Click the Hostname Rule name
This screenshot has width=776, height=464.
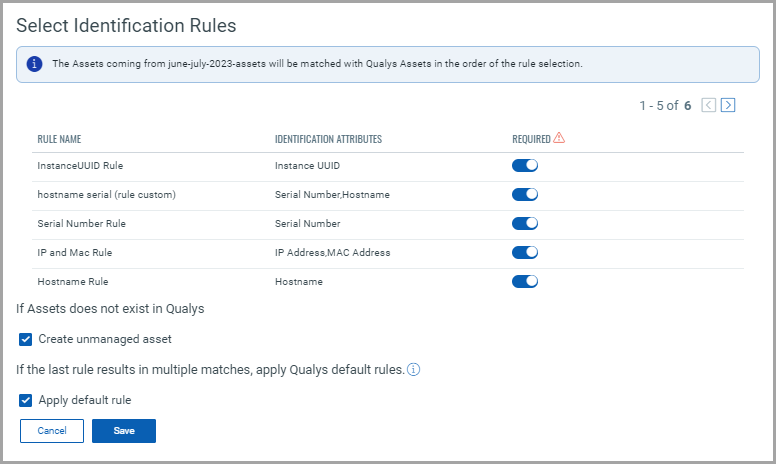pos(73,282)
